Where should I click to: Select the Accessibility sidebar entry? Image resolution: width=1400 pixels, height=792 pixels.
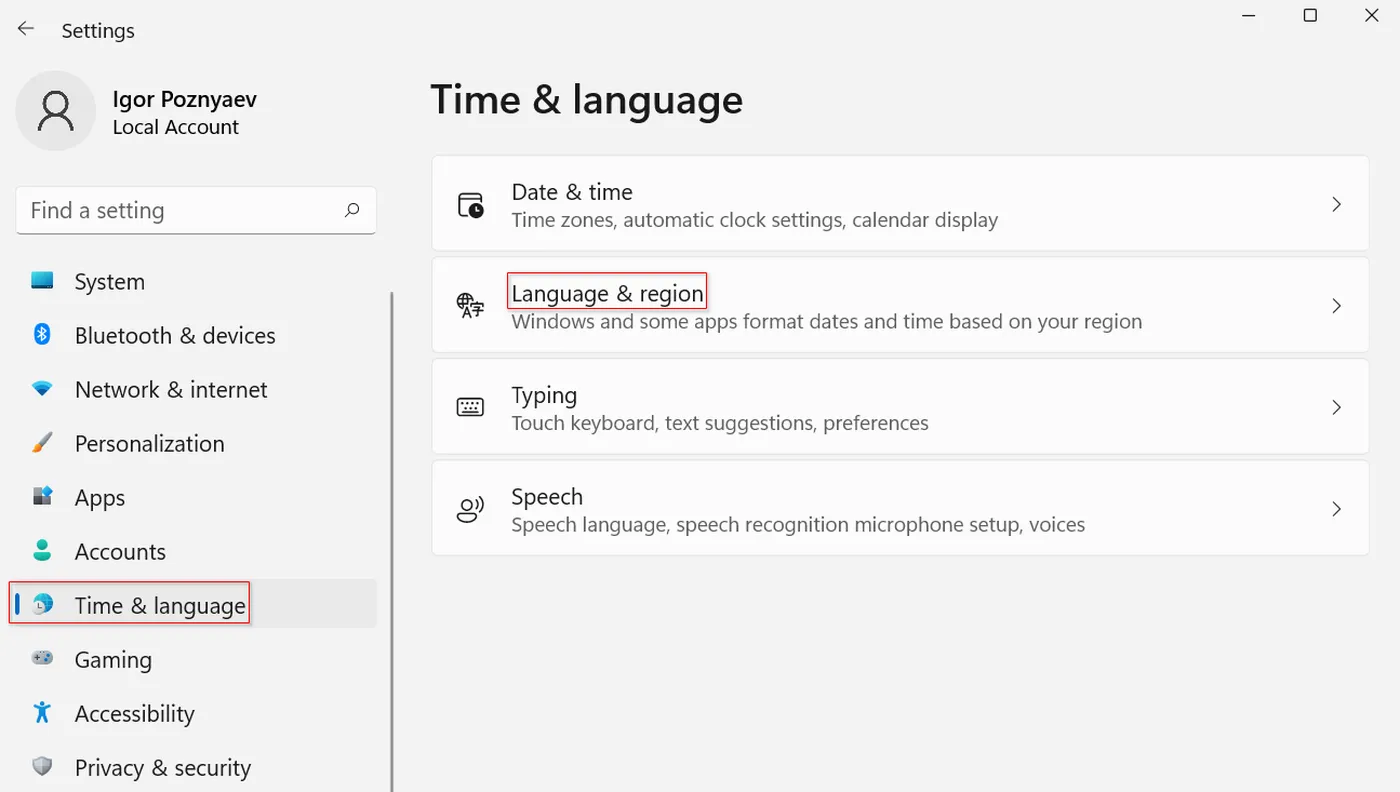click(134, 714)
